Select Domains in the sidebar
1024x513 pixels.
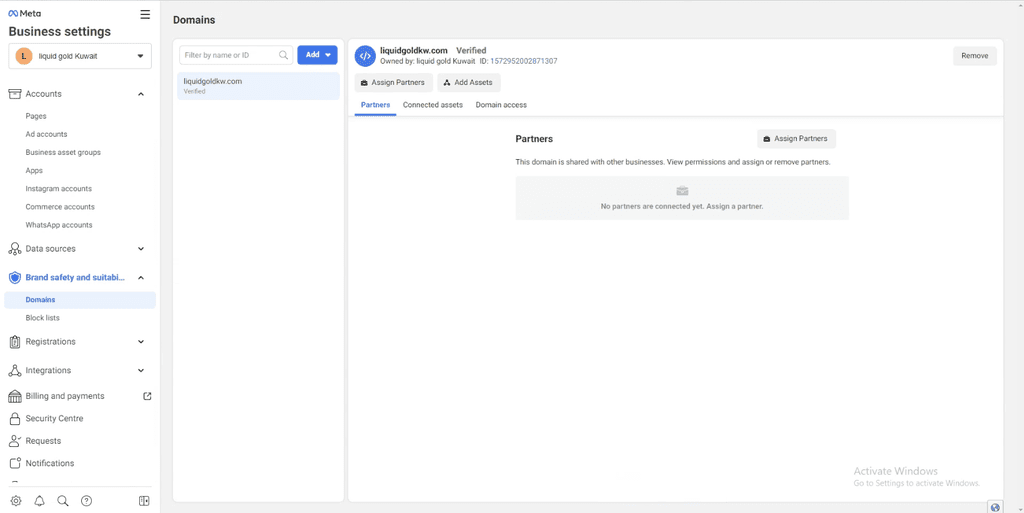80,300
